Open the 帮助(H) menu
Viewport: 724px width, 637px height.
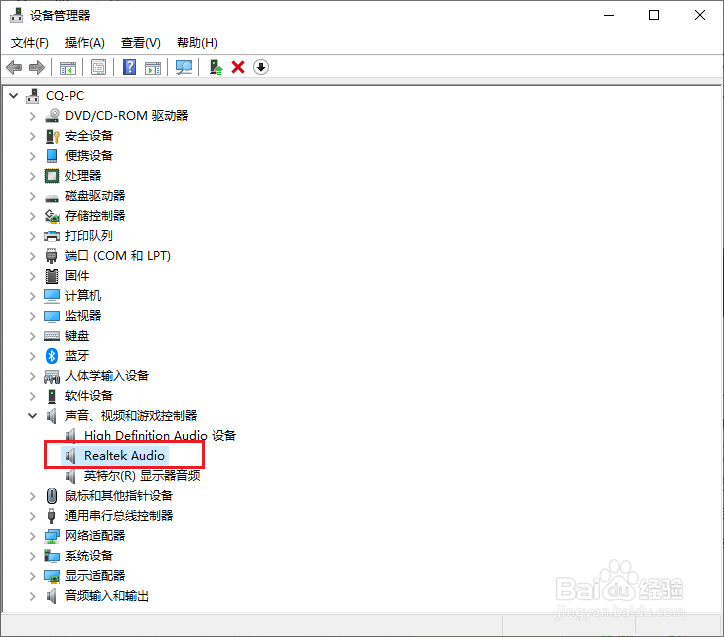click(x=197, y=43)
